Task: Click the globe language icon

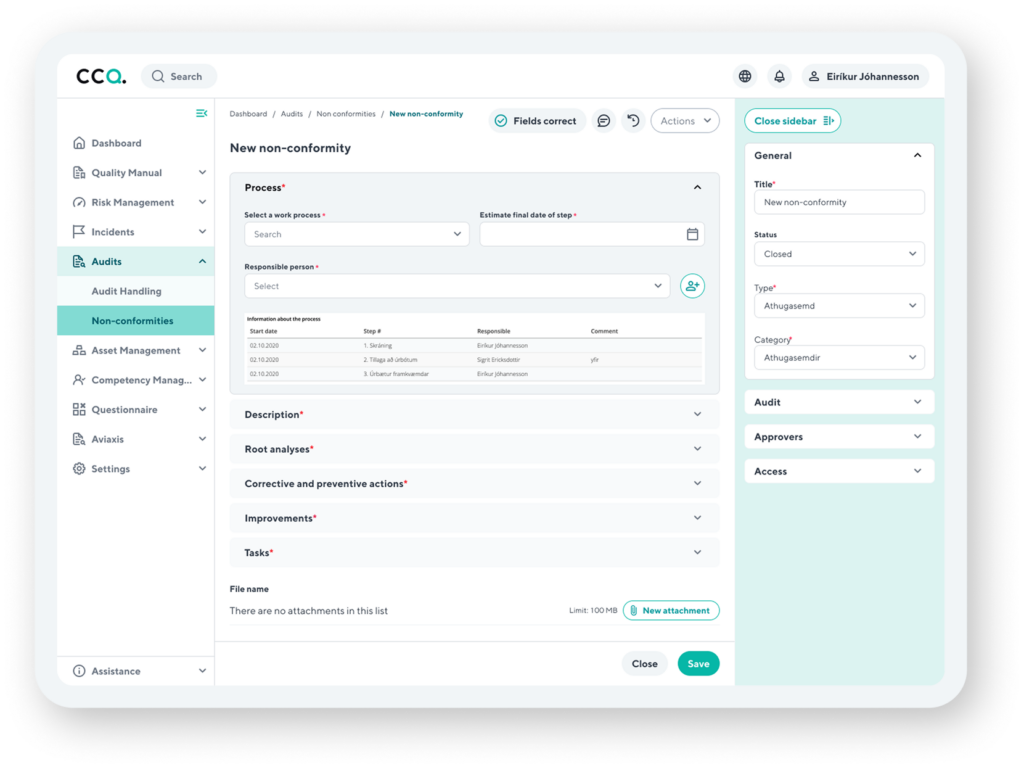Action: coord(745,76)
